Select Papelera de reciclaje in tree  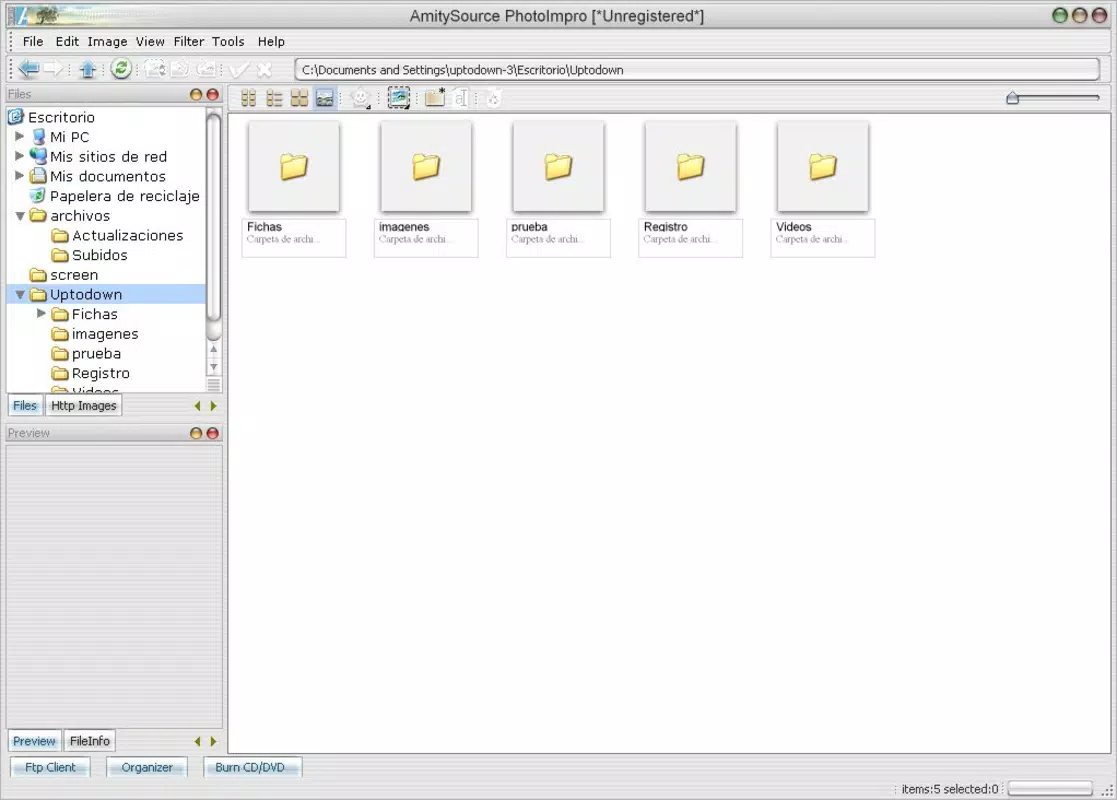coord(125,196)
